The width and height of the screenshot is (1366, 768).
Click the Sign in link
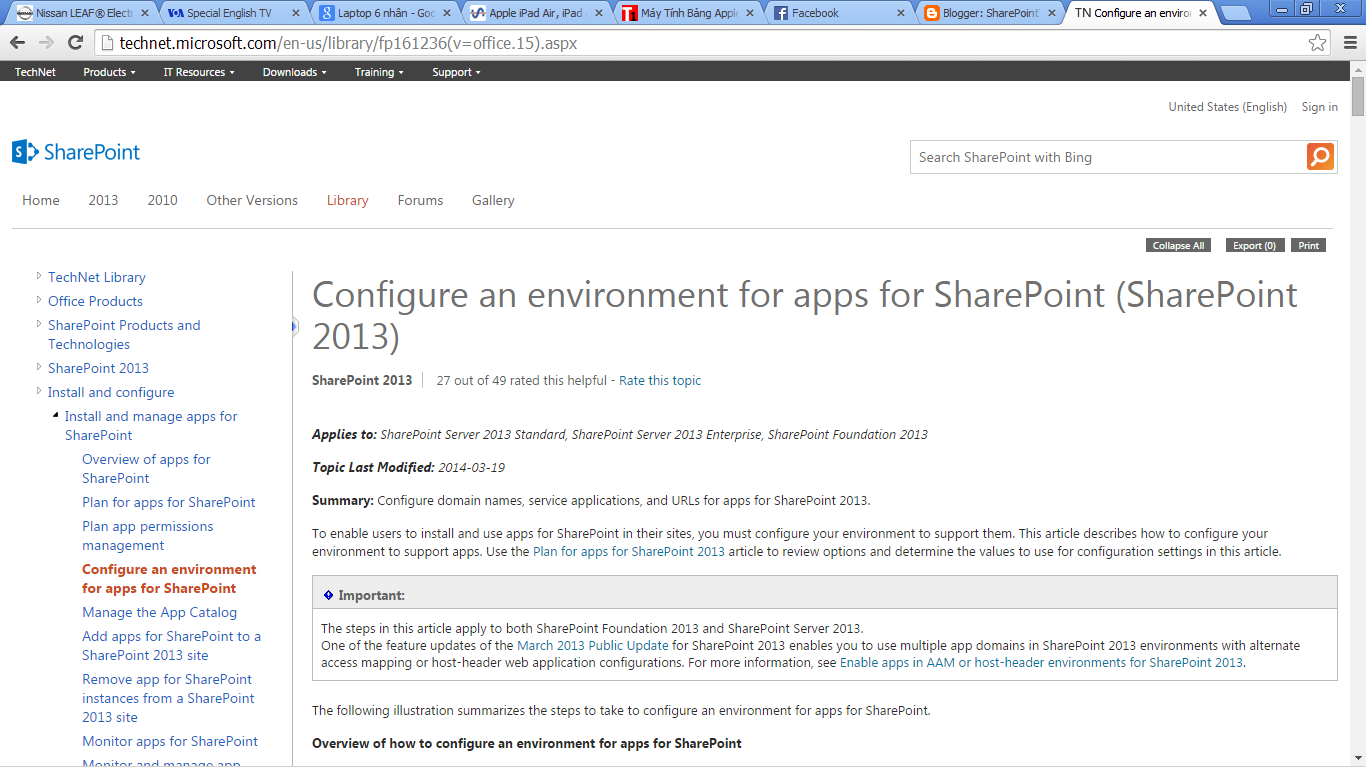pyautogui.click(x=1319, y=107)
